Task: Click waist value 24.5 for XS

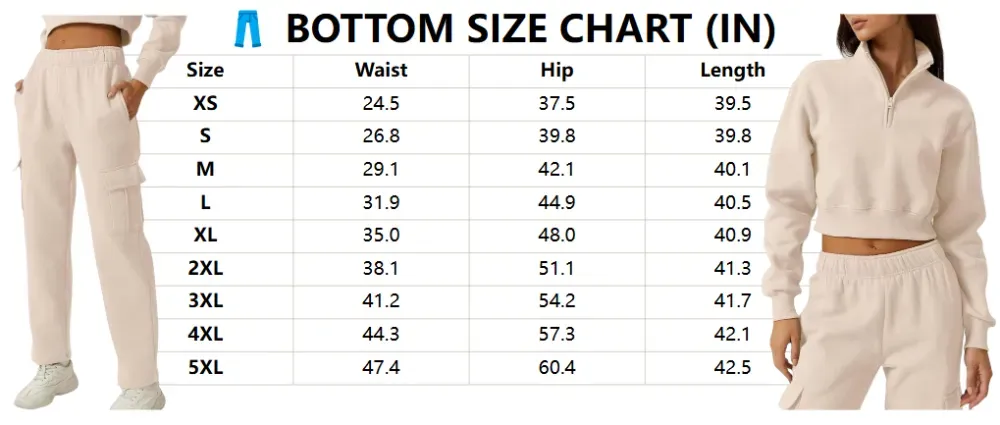Action: pos(381,103)
